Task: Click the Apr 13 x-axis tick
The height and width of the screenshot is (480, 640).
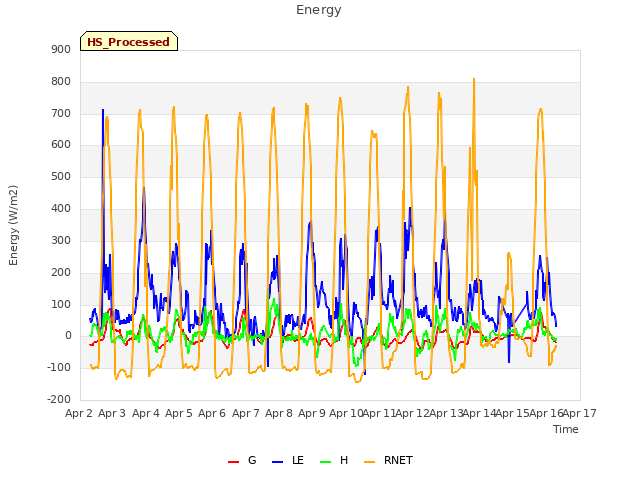Action: [446, 413]
